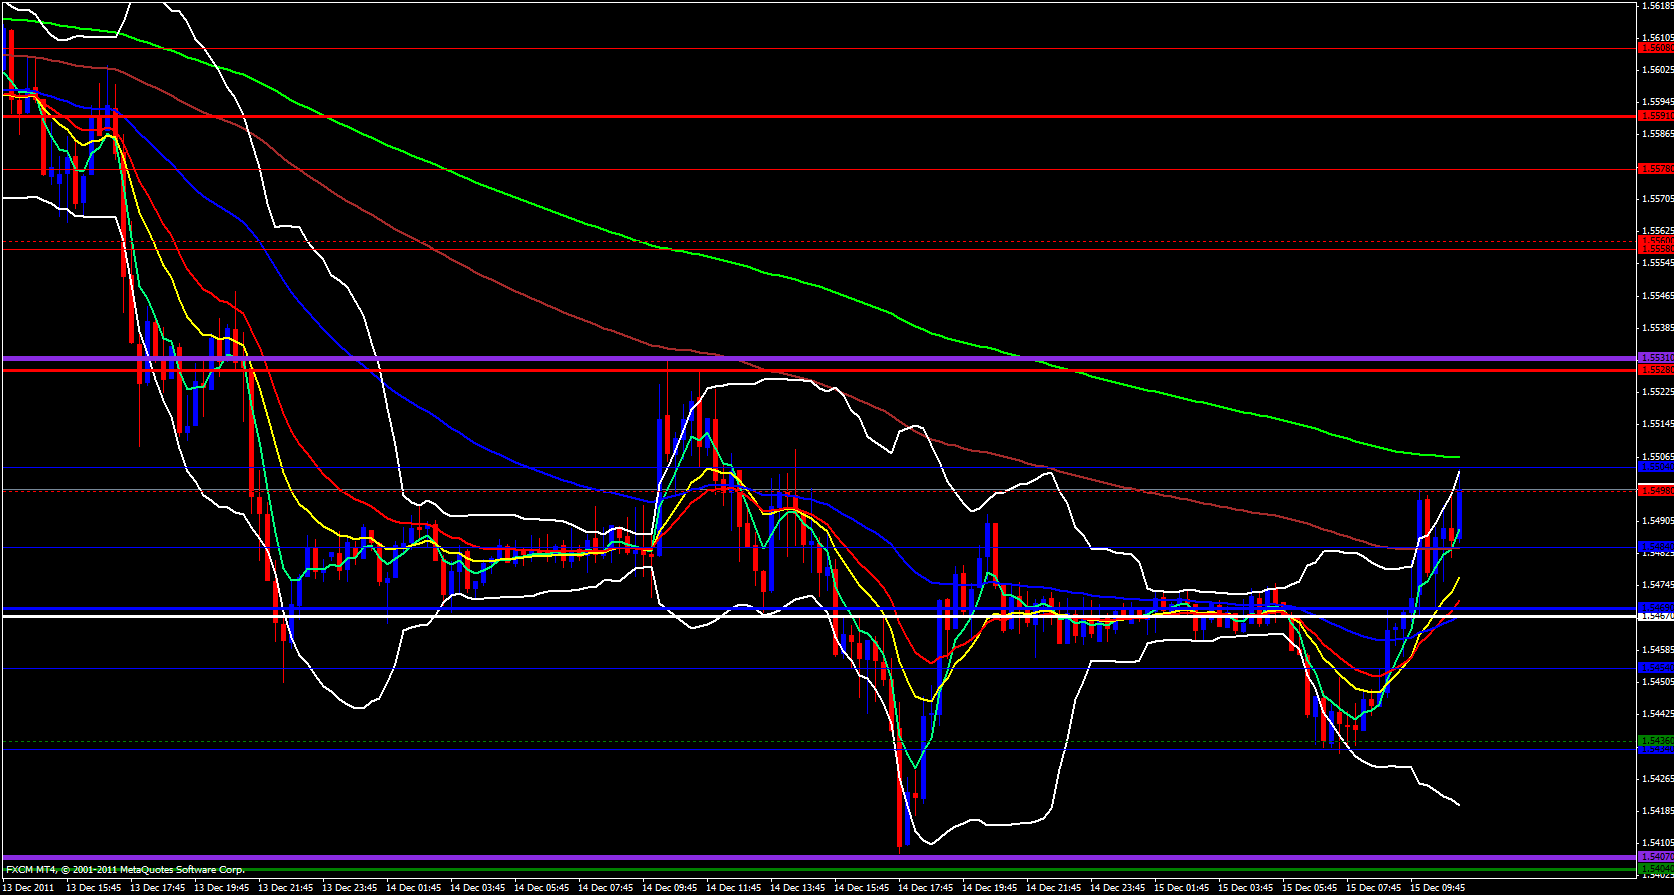Click the red 1.55780 price tag

[x=1655, y=168]
